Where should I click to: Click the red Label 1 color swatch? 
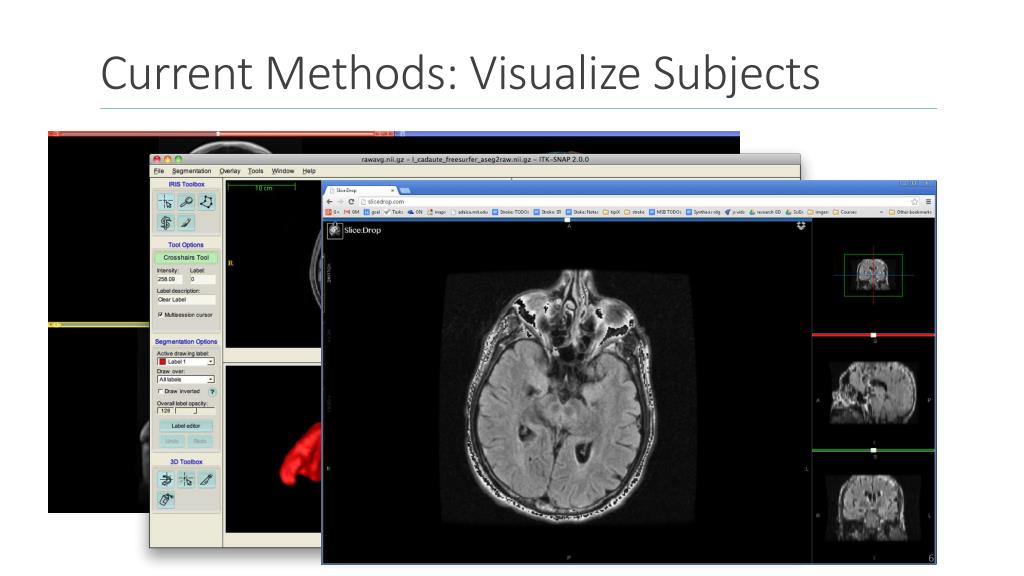163,362
